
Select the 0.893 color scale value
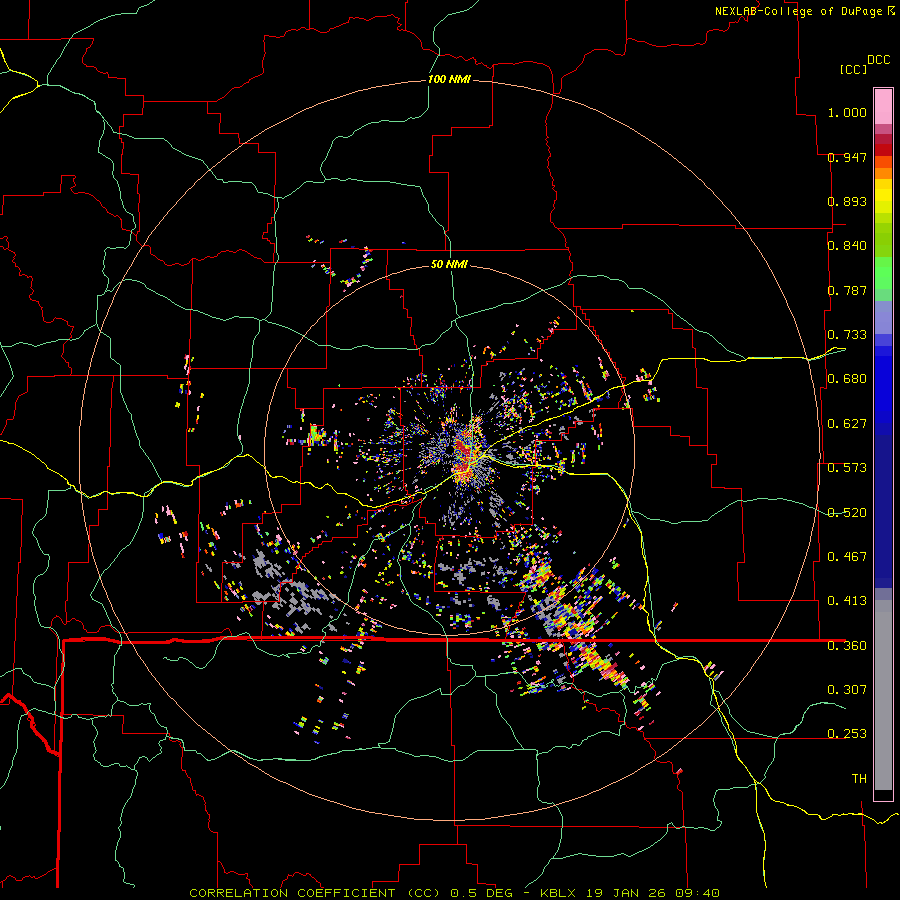[x=847, y=201]
